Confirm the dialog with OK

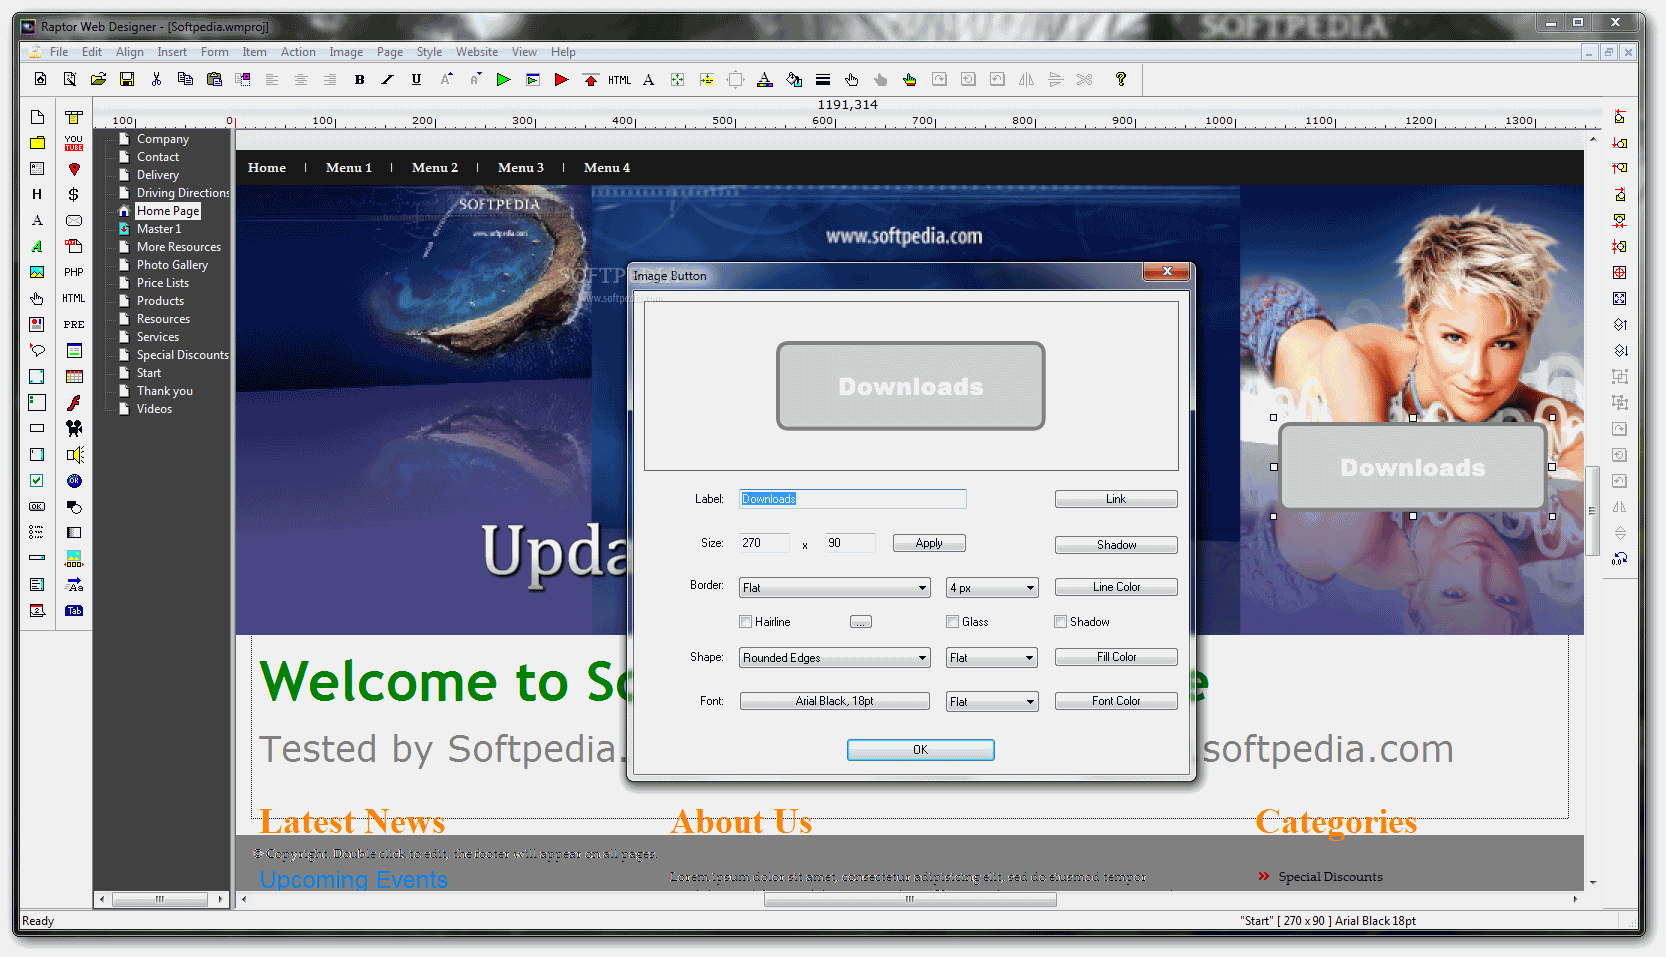pyautogui.click(x=920, y=750)
